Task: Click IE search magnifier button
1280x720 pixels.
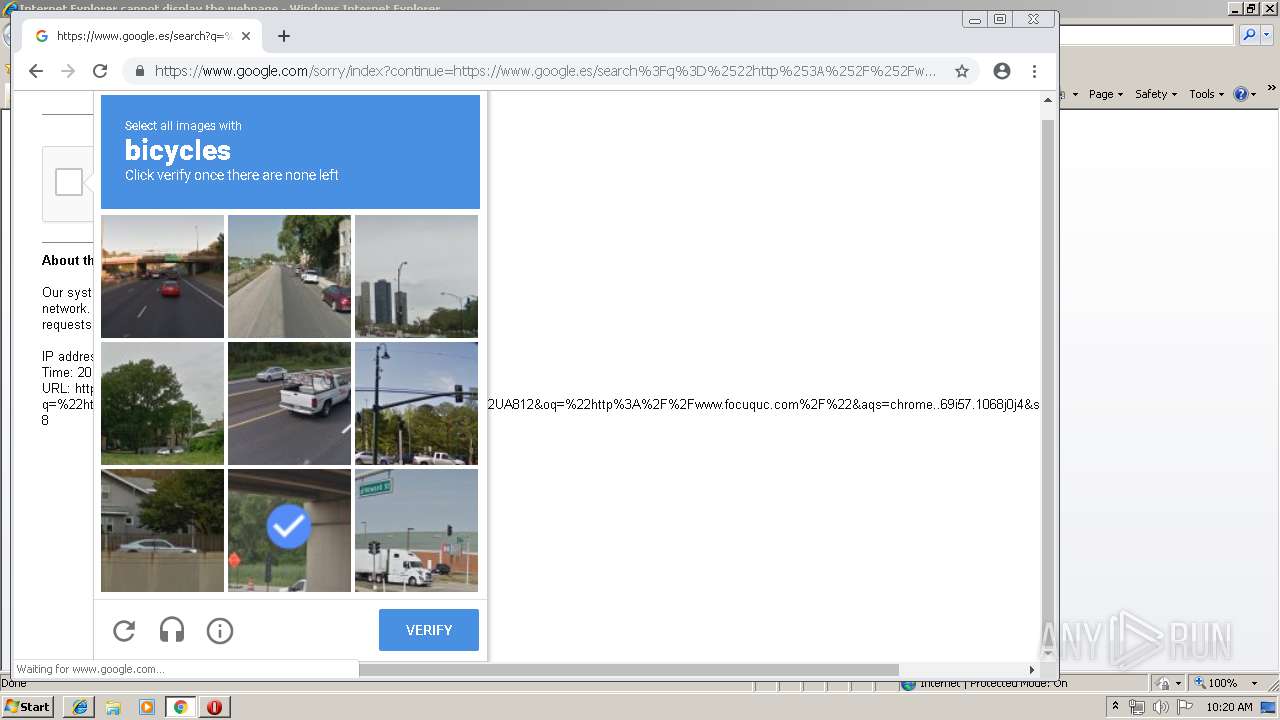Action: pyautogui.click(x=1248, y=35)
